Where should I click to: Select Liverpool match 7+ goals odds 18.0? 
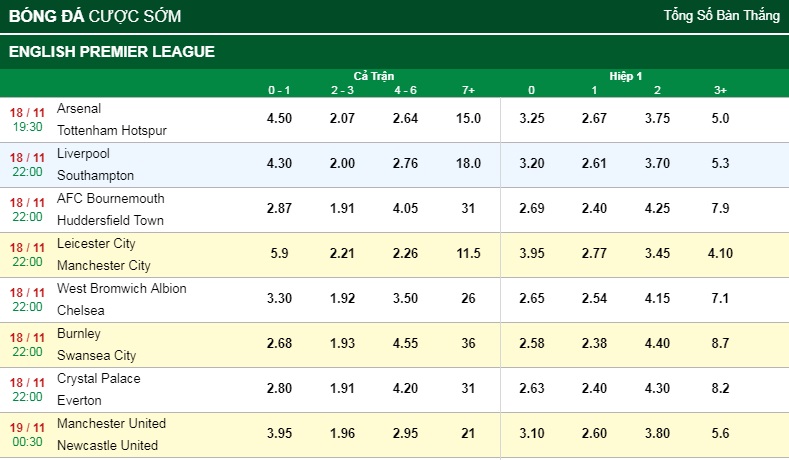pos(468,164)
